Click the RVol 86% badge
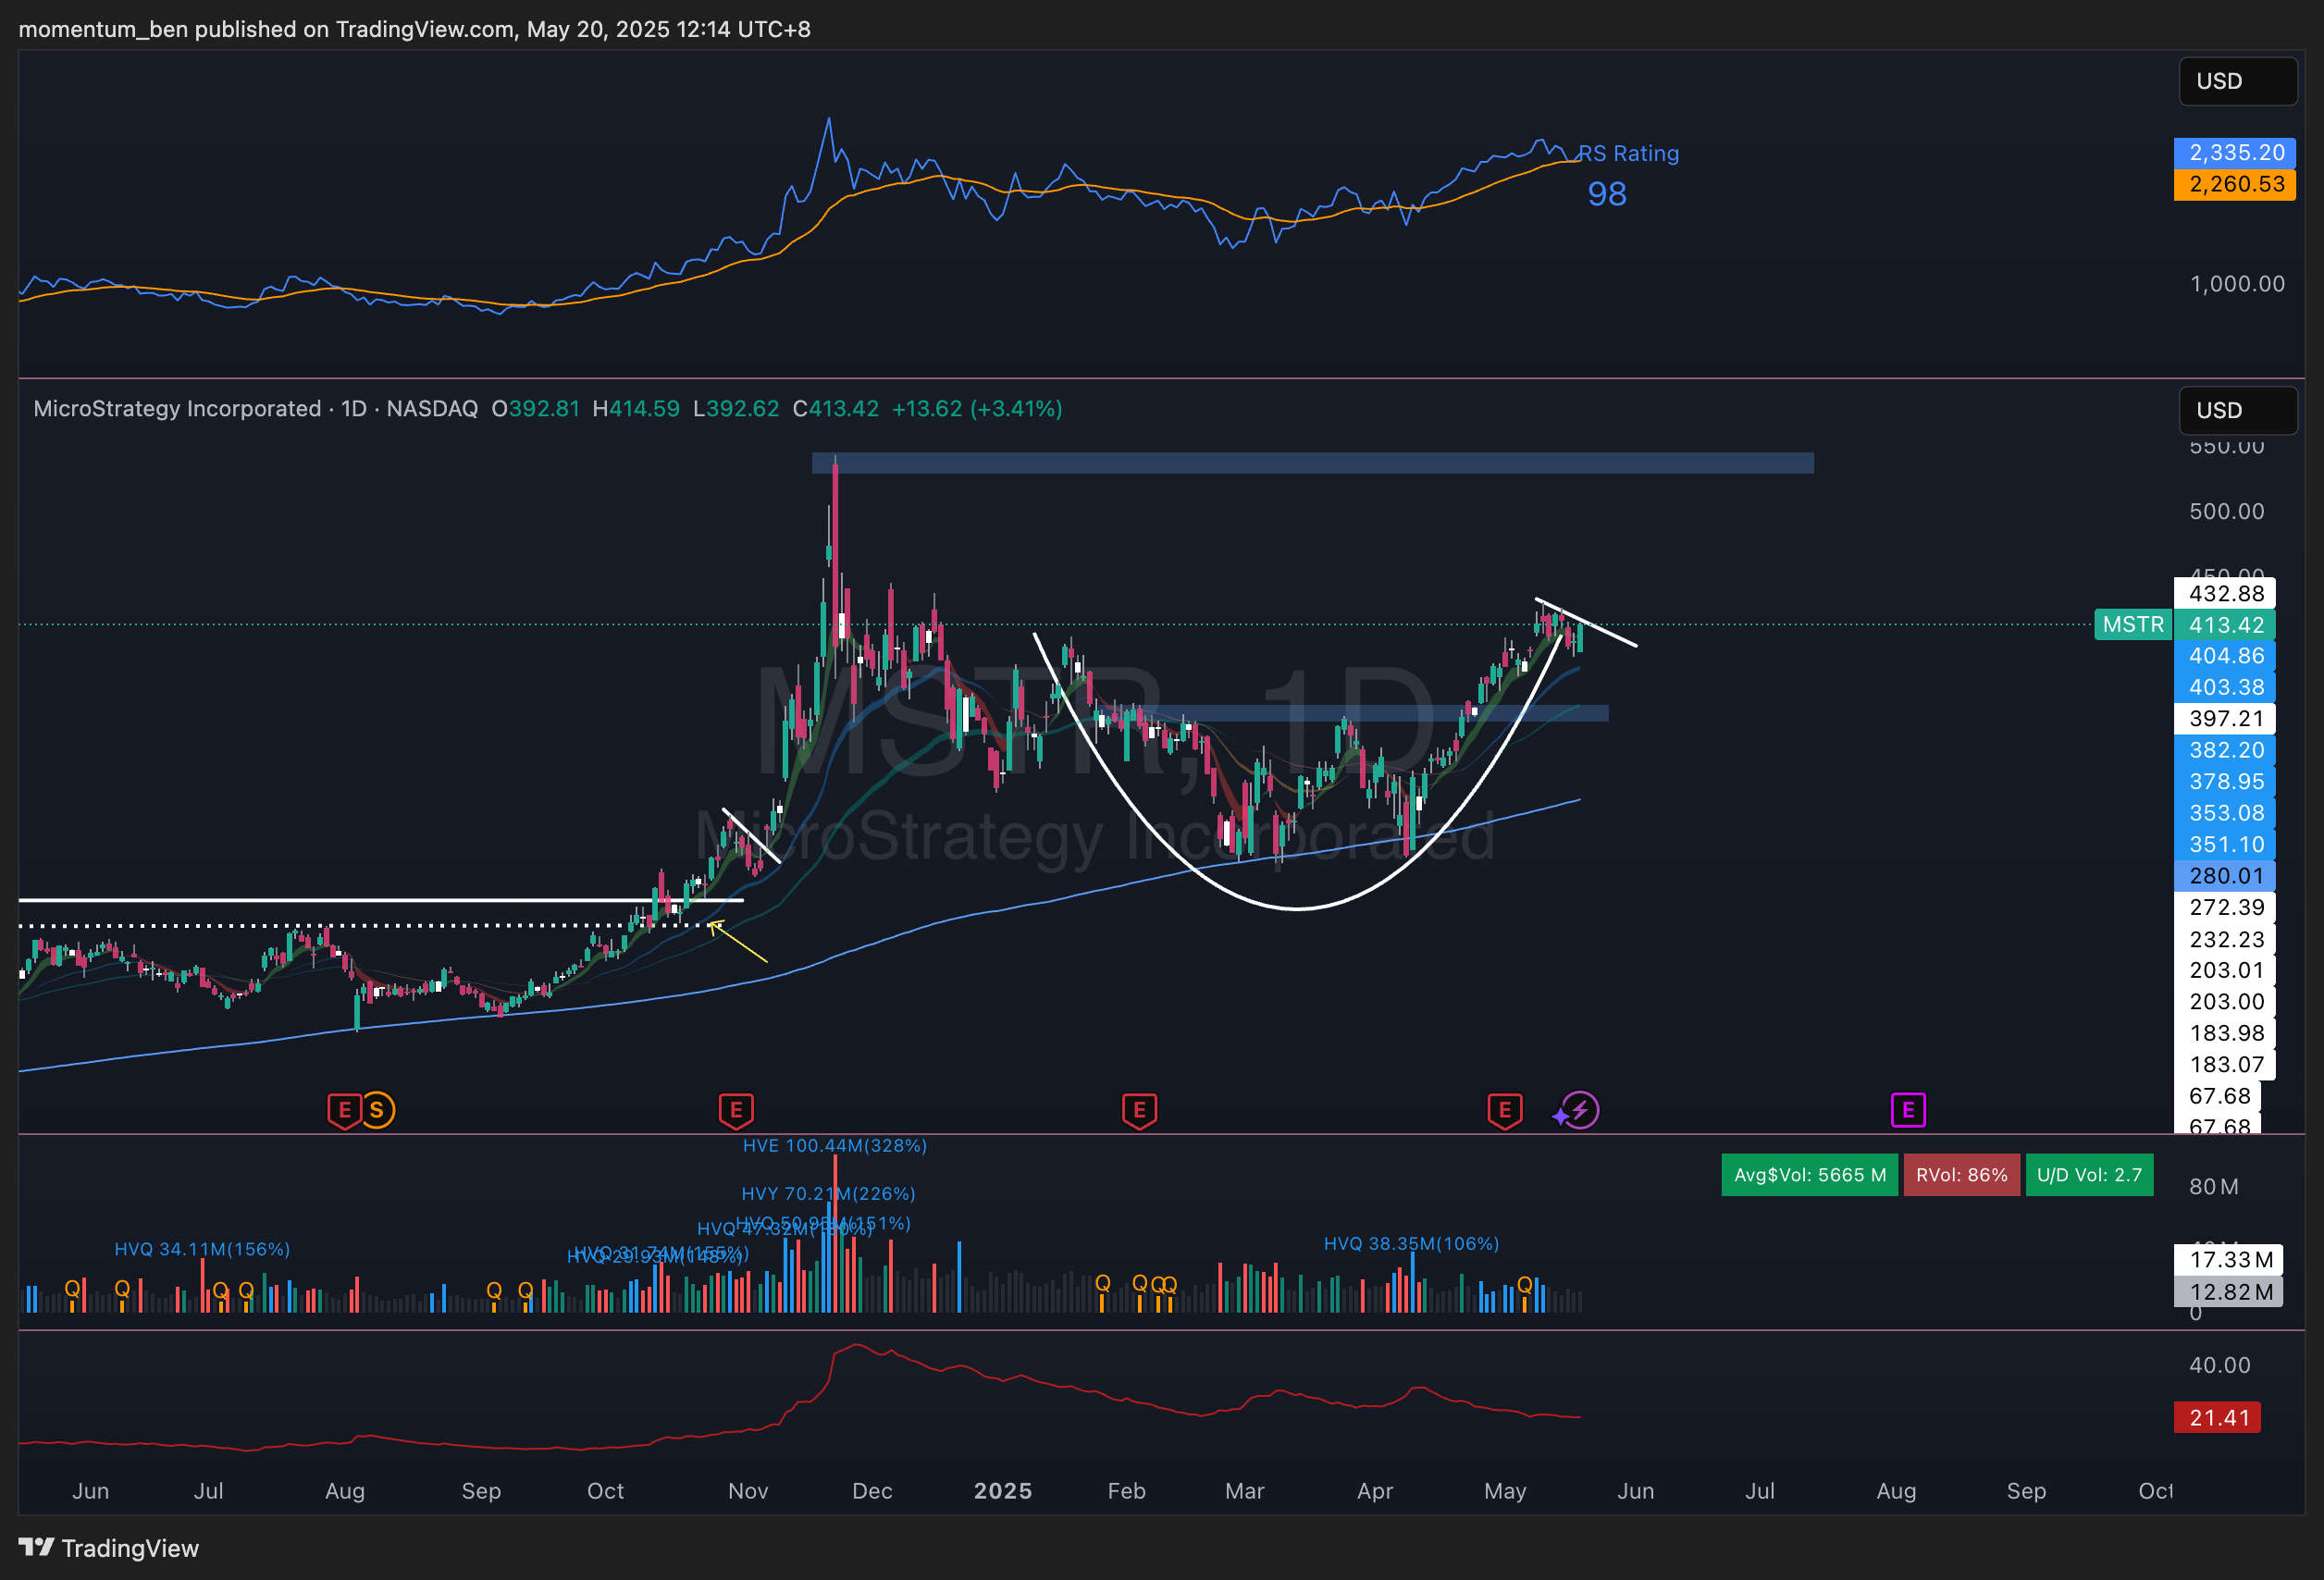2324x1580 pixels. pos(1961,1175)
